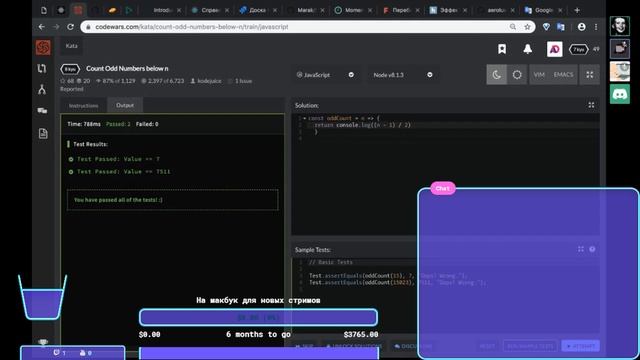The width and height of the screenshot is (640, 360).
Task: Open the Chrome profile icon
Action: [x=581, y=27]
